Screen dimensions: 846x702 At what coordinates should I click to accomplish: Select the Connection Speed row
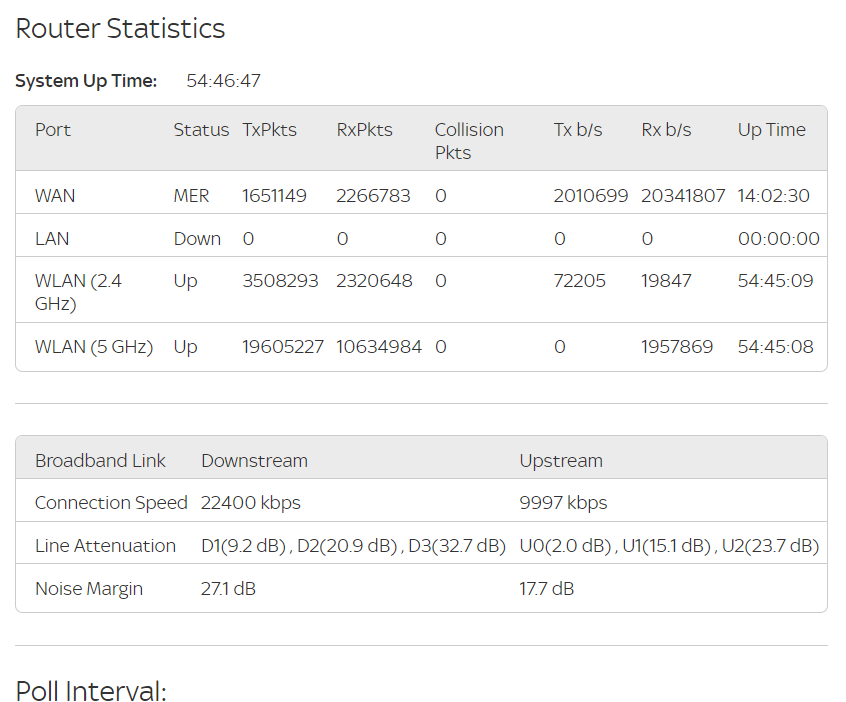110,501
